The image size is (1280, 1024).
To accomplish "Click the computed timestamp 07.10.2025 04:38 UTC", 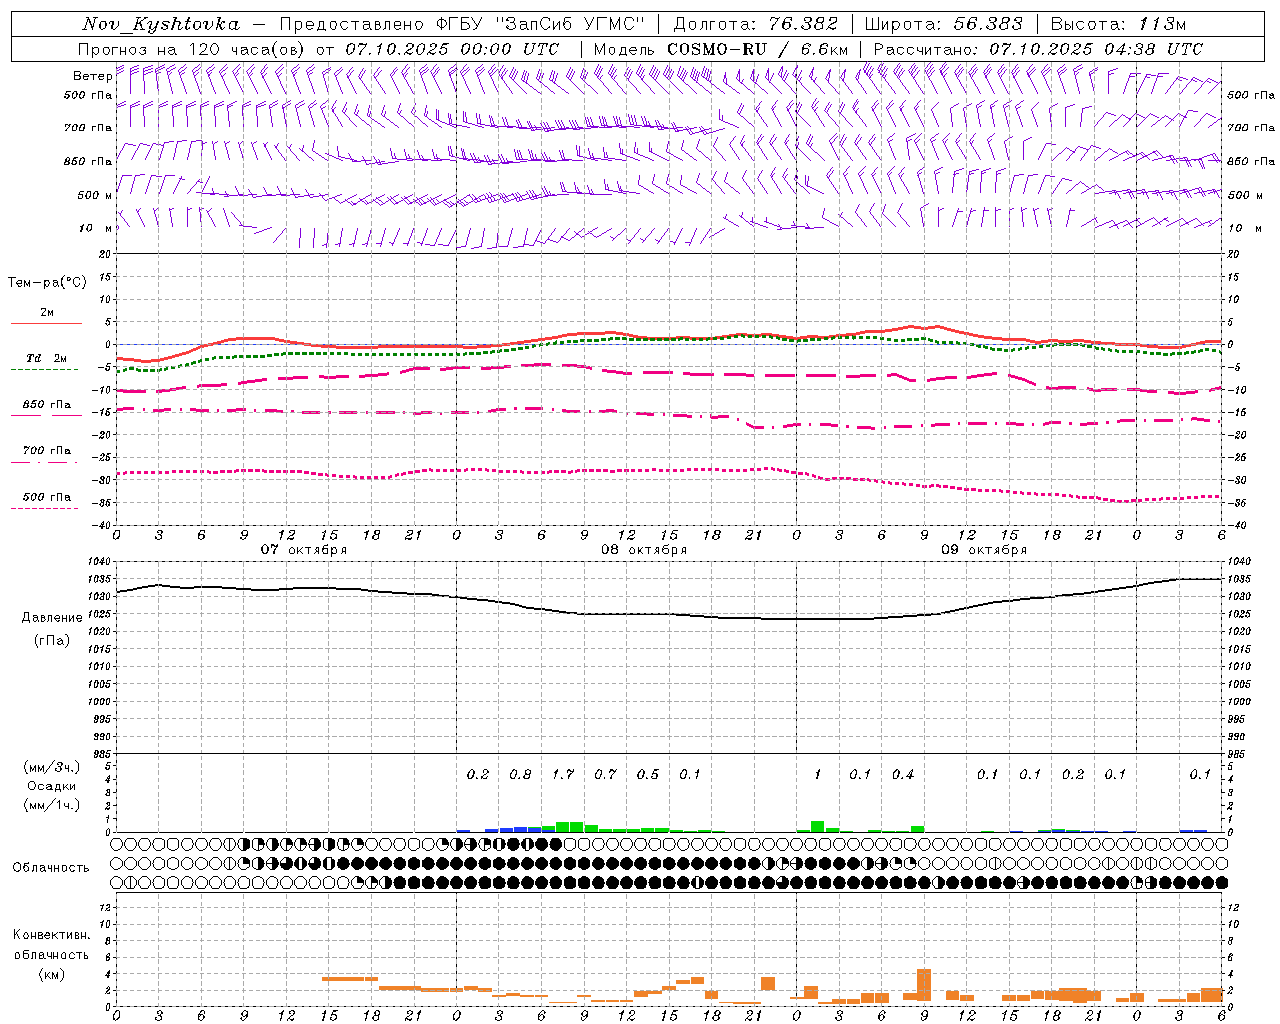I will [1096, 49].
